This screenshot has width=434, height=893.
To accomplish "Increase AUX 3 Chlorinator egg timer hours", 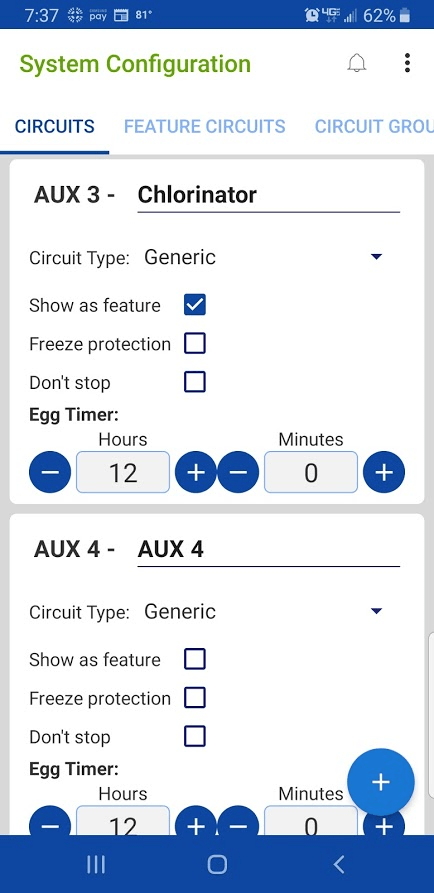I will coord(195,472).
